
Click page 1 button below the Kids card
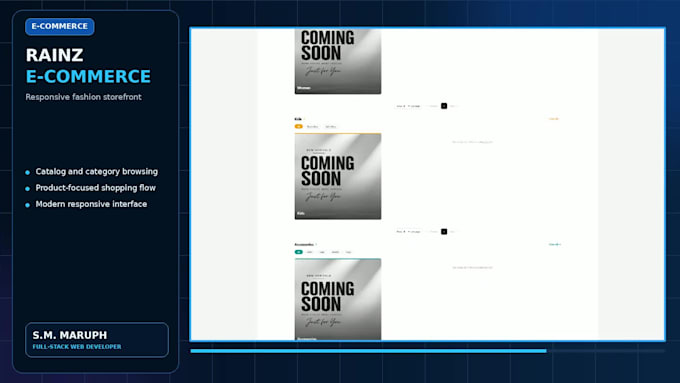coord(444,232)
